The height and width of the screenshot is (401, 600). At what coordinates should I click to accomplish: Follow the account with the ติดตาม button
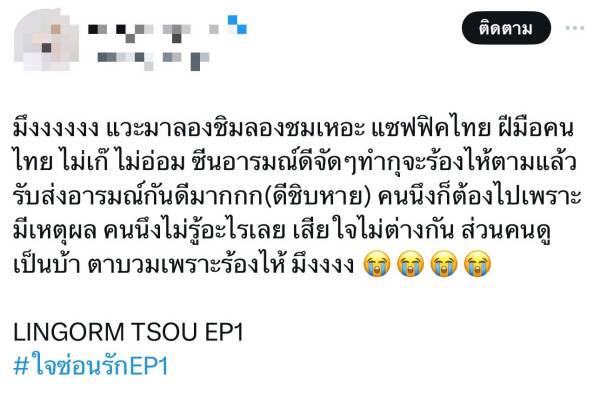point(506,28)
